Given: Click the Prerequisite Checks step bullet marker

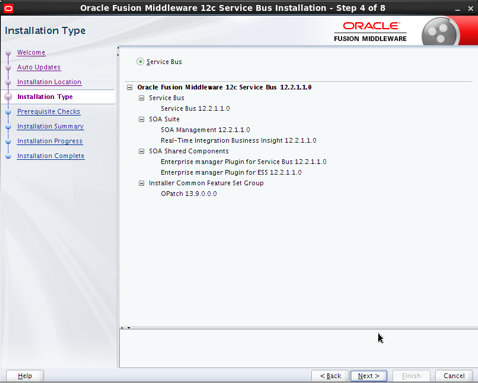Looking at the screenshot, I should pyautogui.click(x=8, y=112).
